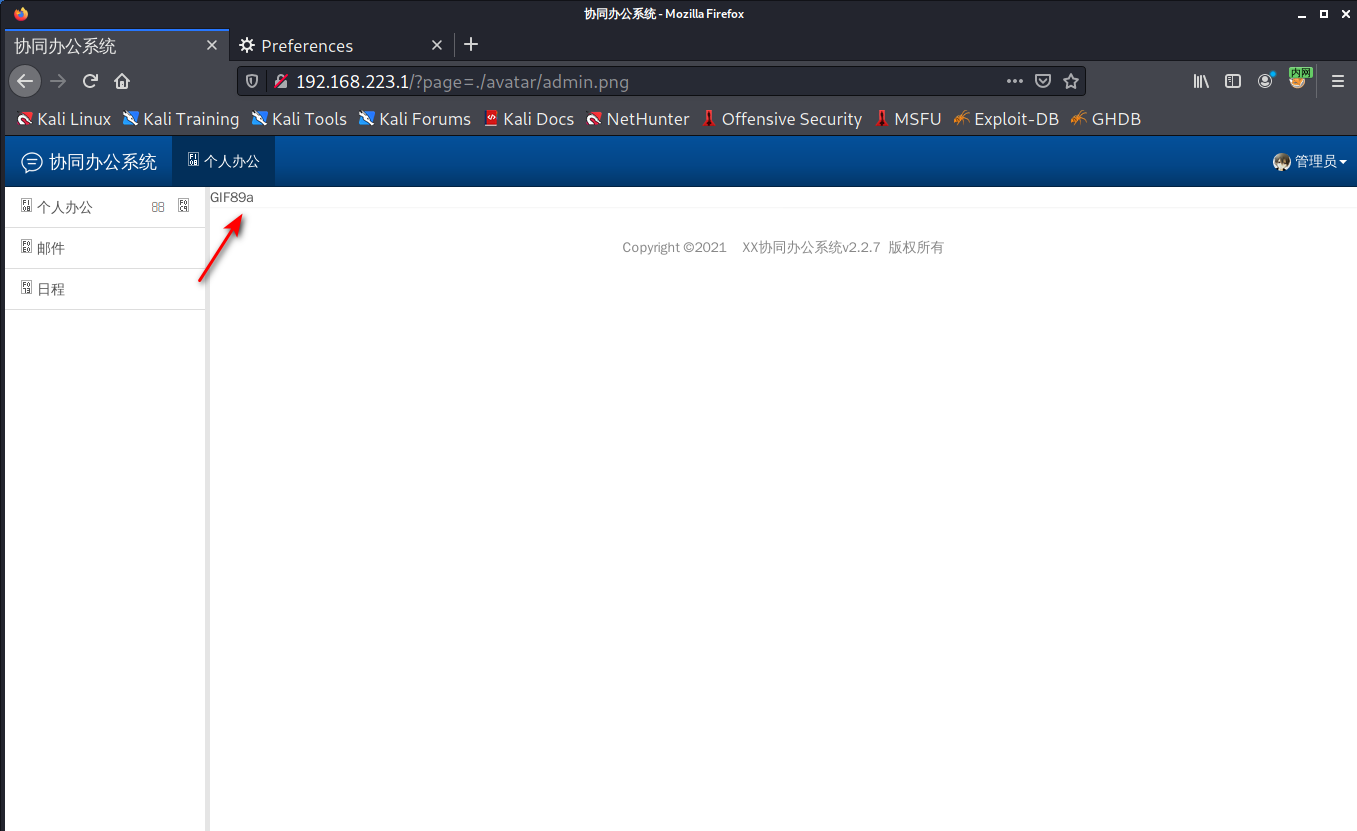
Task: Open the page actions three-dot menu
Action: [1014, 81]
